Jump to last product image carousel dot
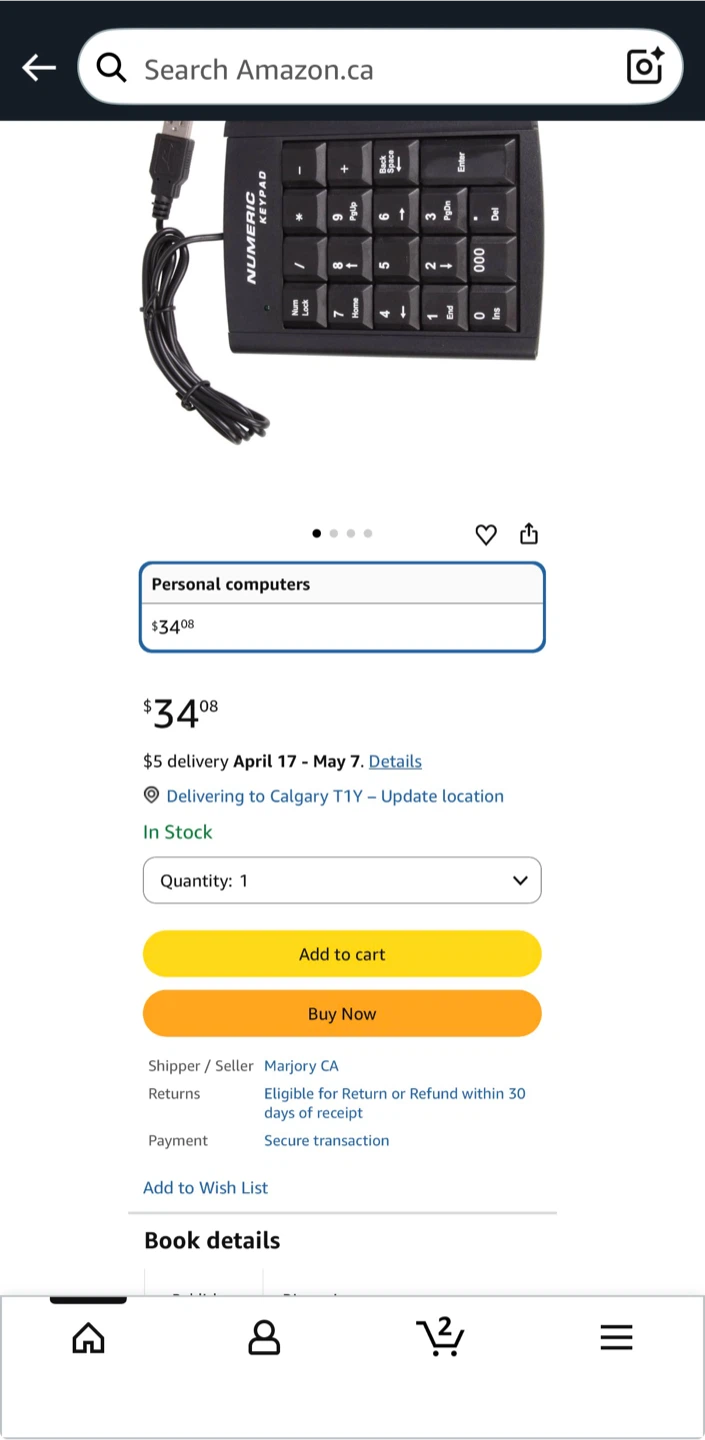The height and width of the screenshot is (1440, 705). [x=368, y=534]
